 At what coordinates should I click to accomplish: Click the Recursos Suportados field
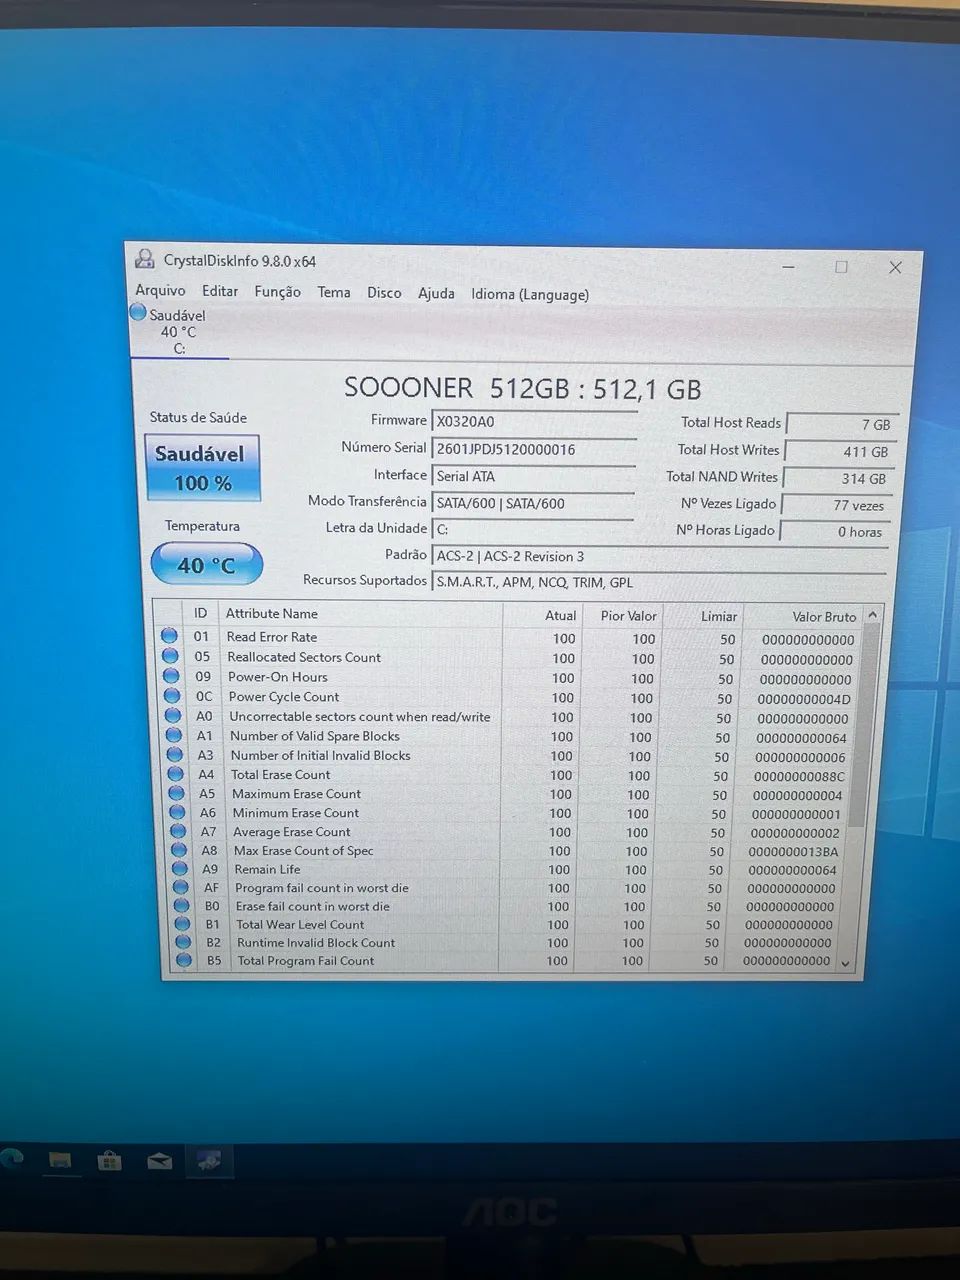coord(659,582)
